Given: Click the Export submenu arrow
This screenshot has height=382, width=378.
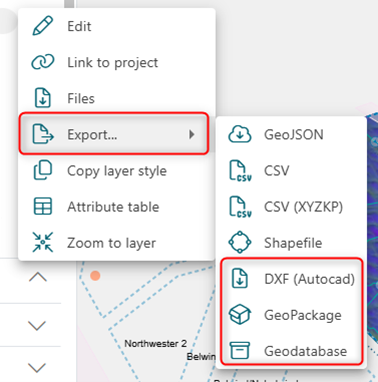Looking at the screenshot, I should tap(191, 134).
